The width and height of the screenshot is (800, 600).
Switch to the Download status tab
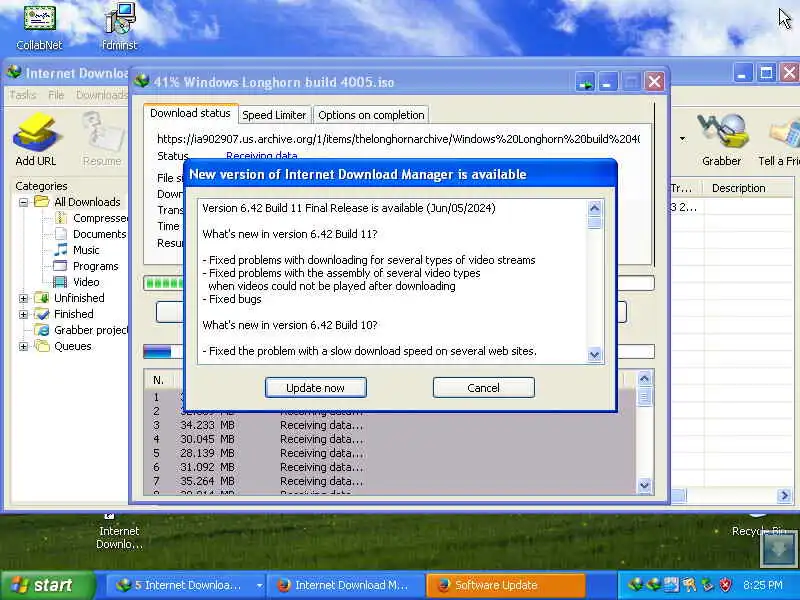coord(190,113)
